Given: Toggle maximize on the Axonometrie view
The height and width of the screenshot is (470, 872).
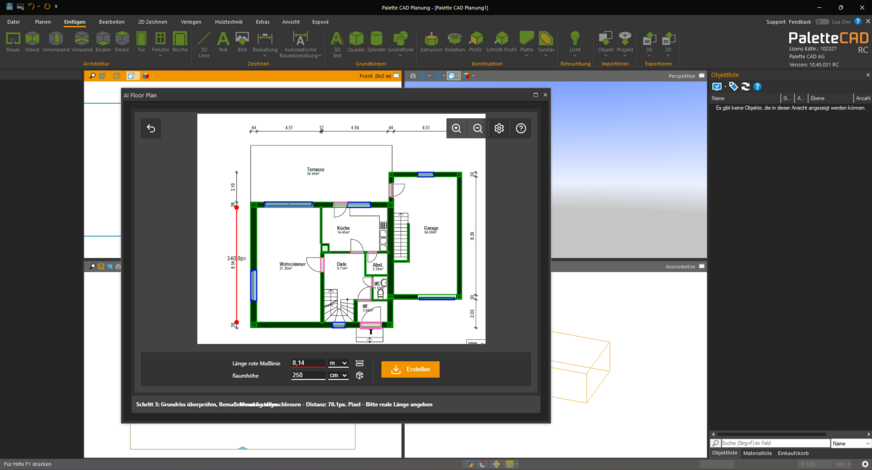Looking at the screenshot, I should click(x=701, y=266).
